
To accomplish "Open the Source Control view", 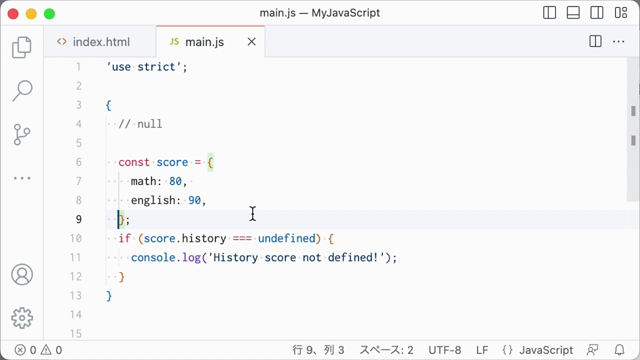I will tap(22, 134).
